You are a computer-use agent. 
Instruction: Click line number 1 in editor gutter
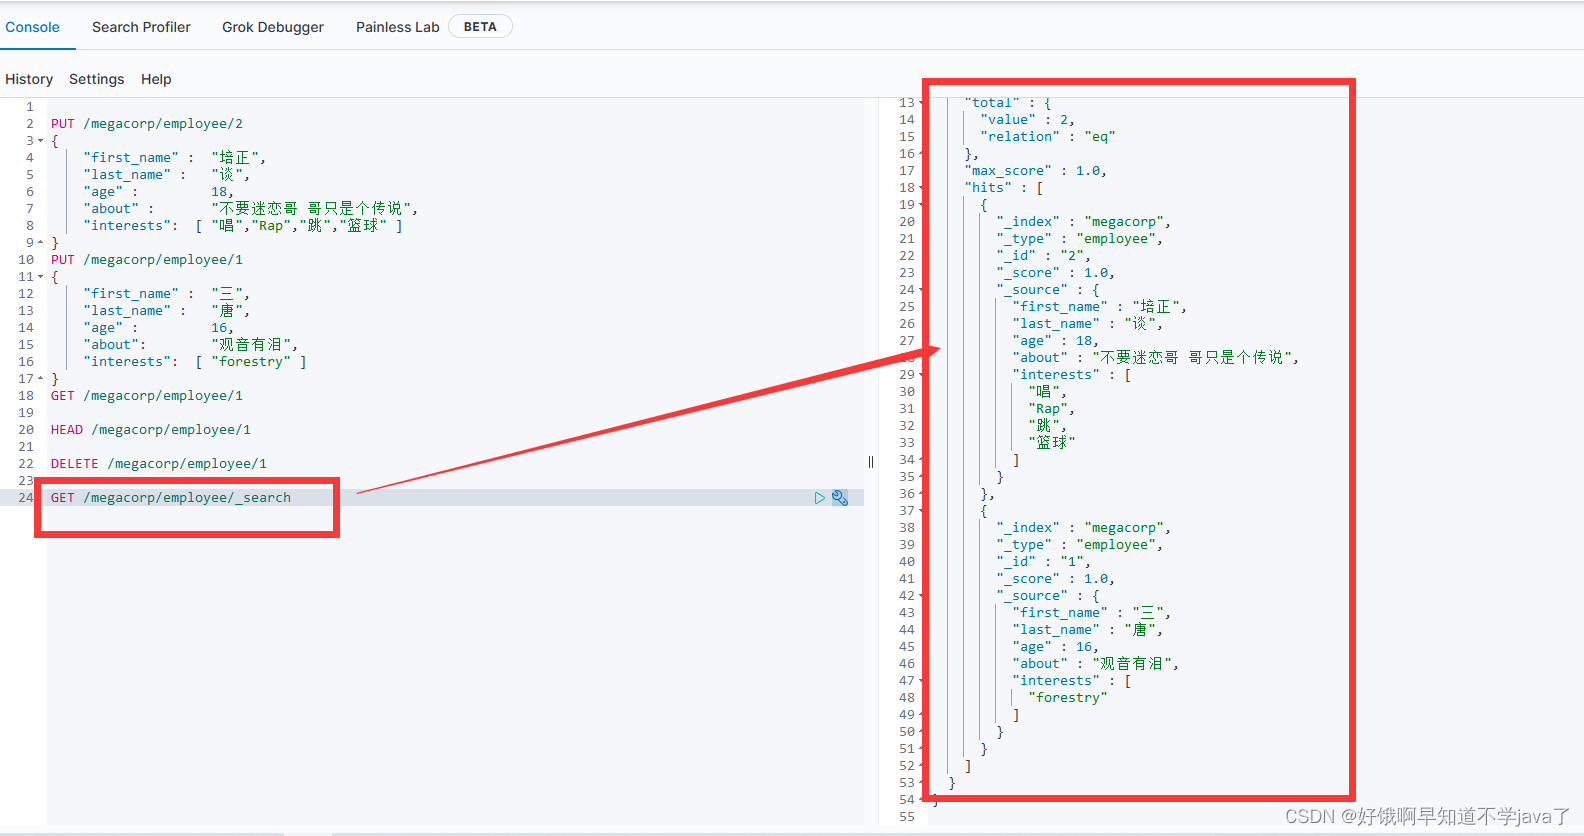coord(30,107)
